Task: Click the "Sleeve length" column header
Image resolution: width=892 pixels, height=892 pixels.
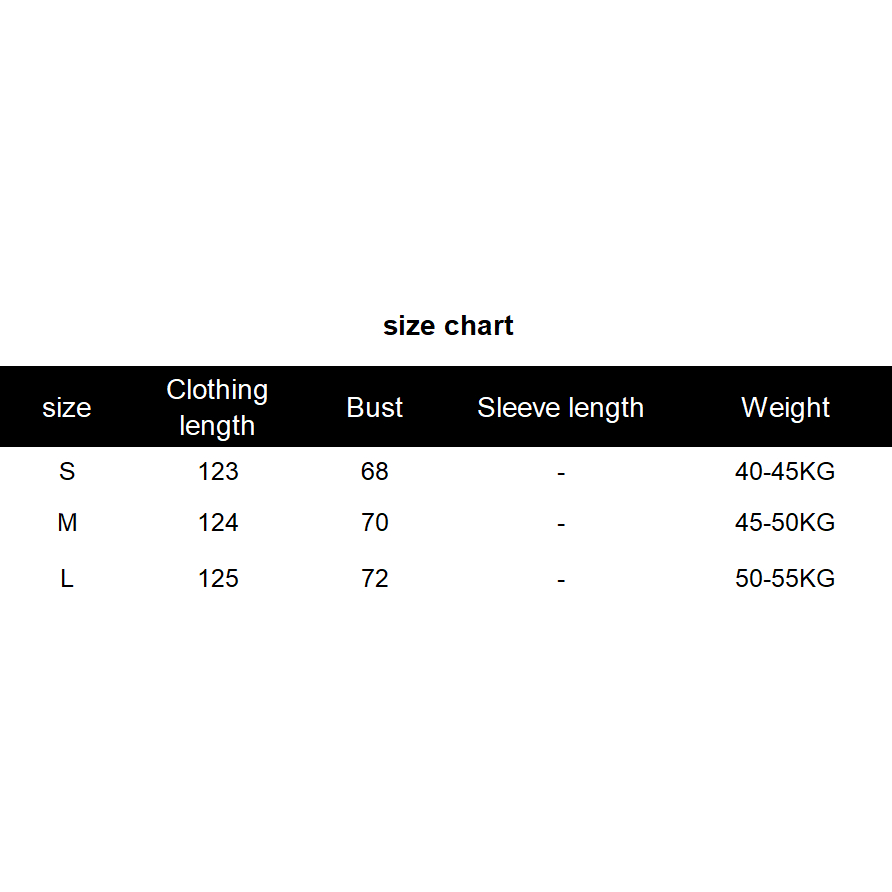Action: point(560,408)
